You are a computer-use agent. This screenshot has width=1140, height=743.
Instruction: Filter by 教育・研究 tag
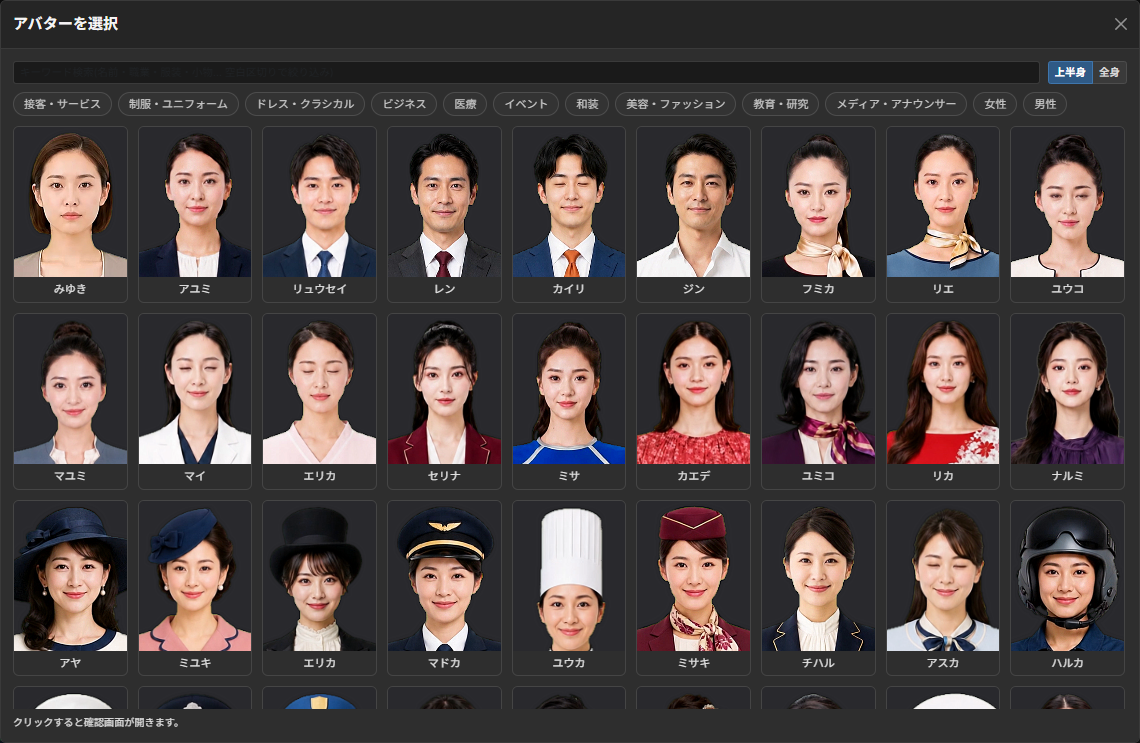(781, 104)
